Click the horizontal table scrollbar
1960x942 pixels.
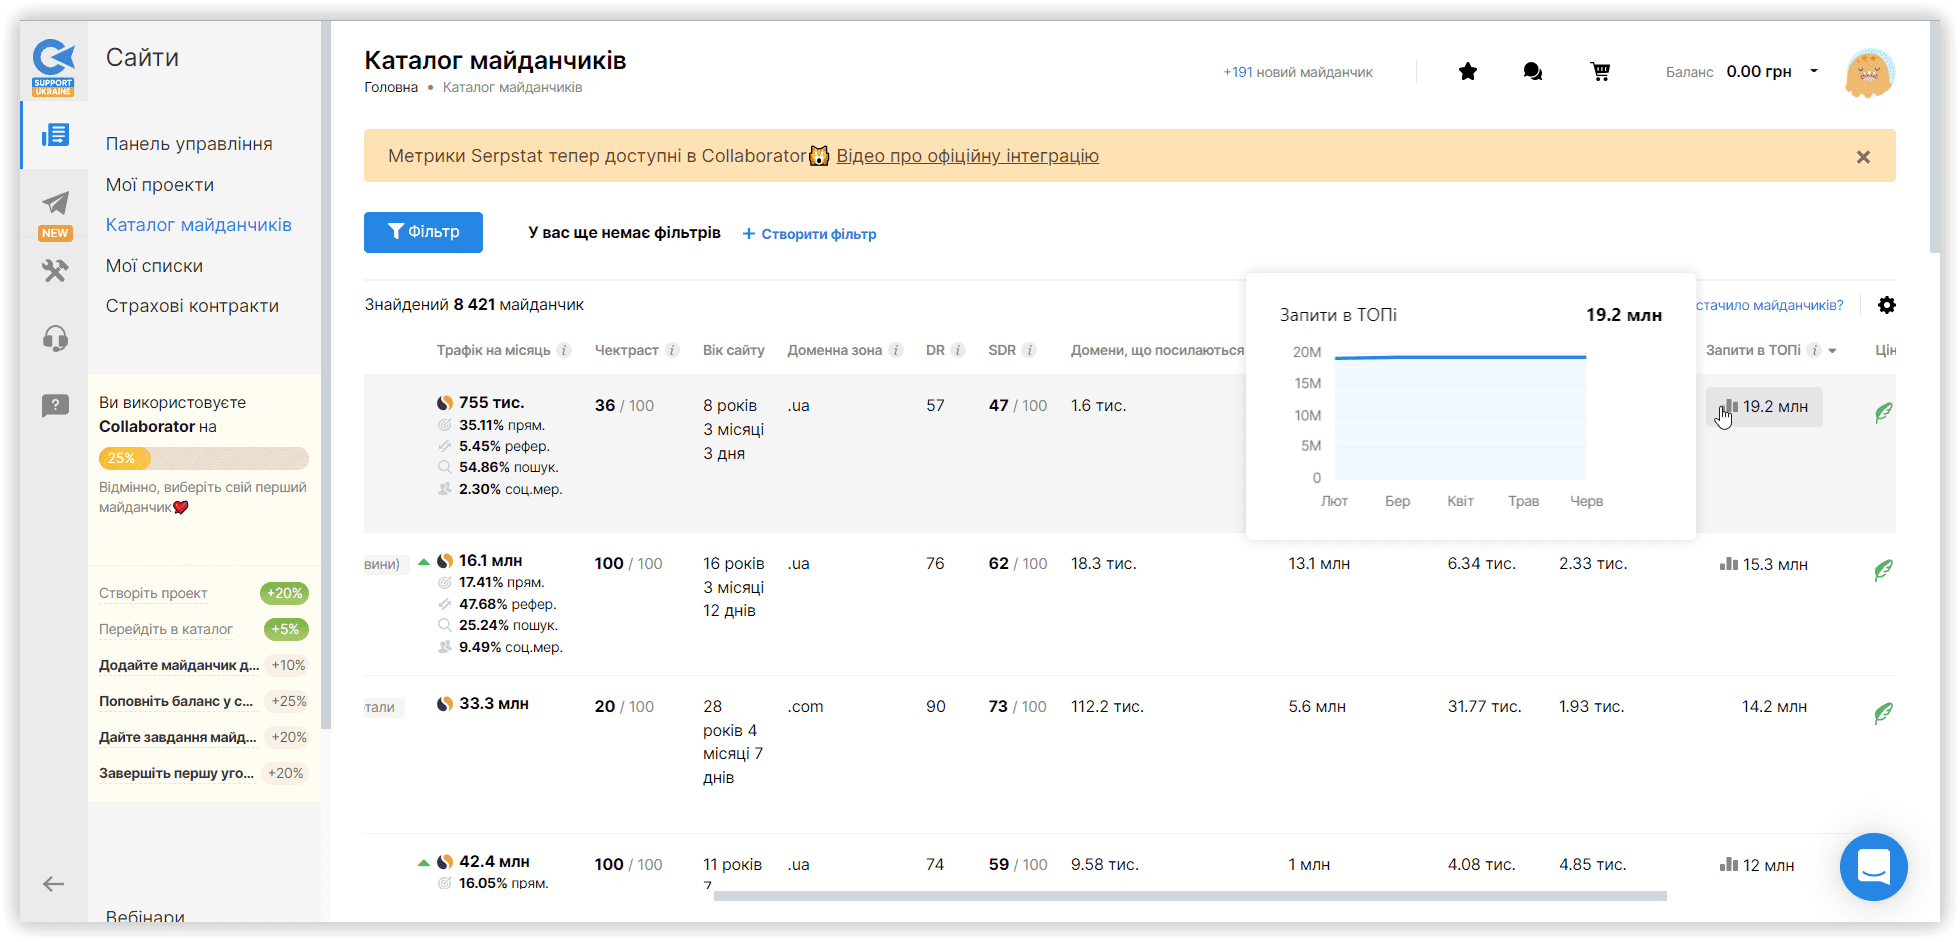point(1190,896)
